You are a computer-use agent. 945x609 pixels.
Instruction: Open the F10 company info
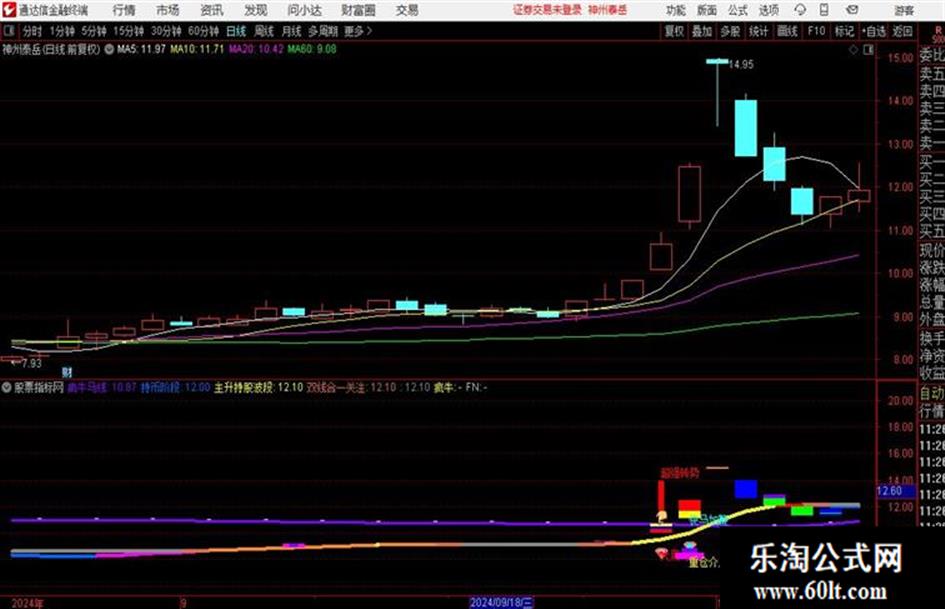point(817,31)
